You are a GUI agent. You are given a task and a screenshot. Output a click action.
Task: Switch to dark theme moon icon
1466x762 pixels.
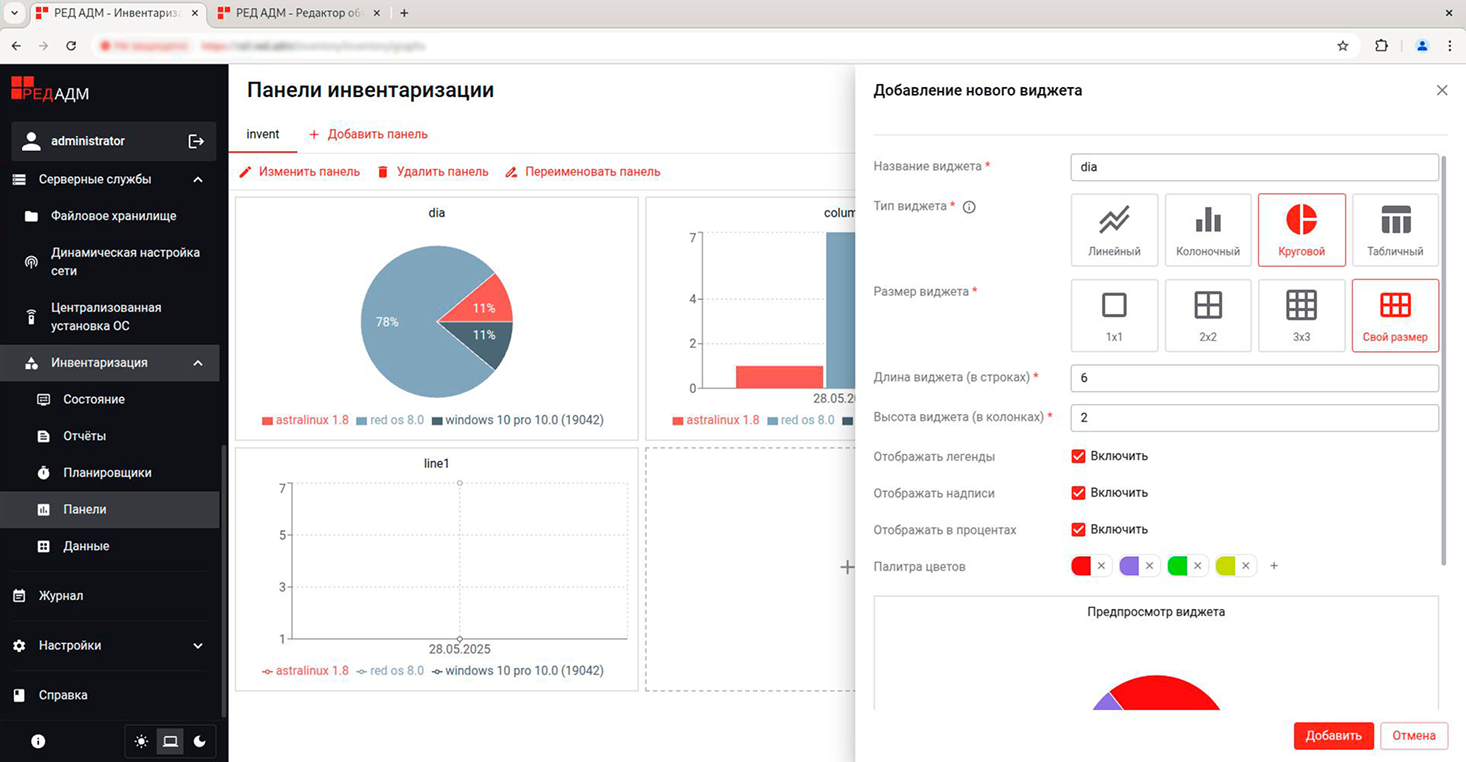click(200, 741)
